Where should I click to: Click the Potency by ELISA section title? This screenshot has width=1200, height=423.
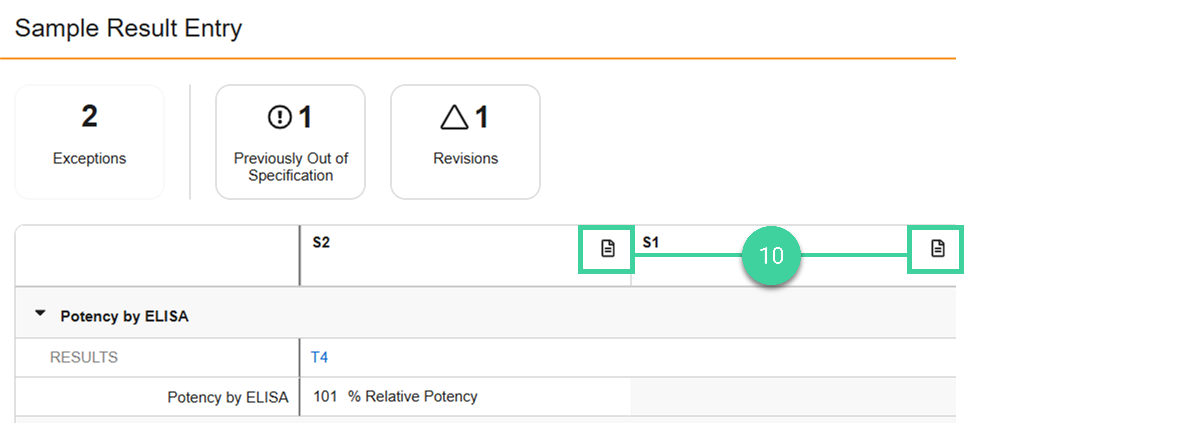(124, 316)
